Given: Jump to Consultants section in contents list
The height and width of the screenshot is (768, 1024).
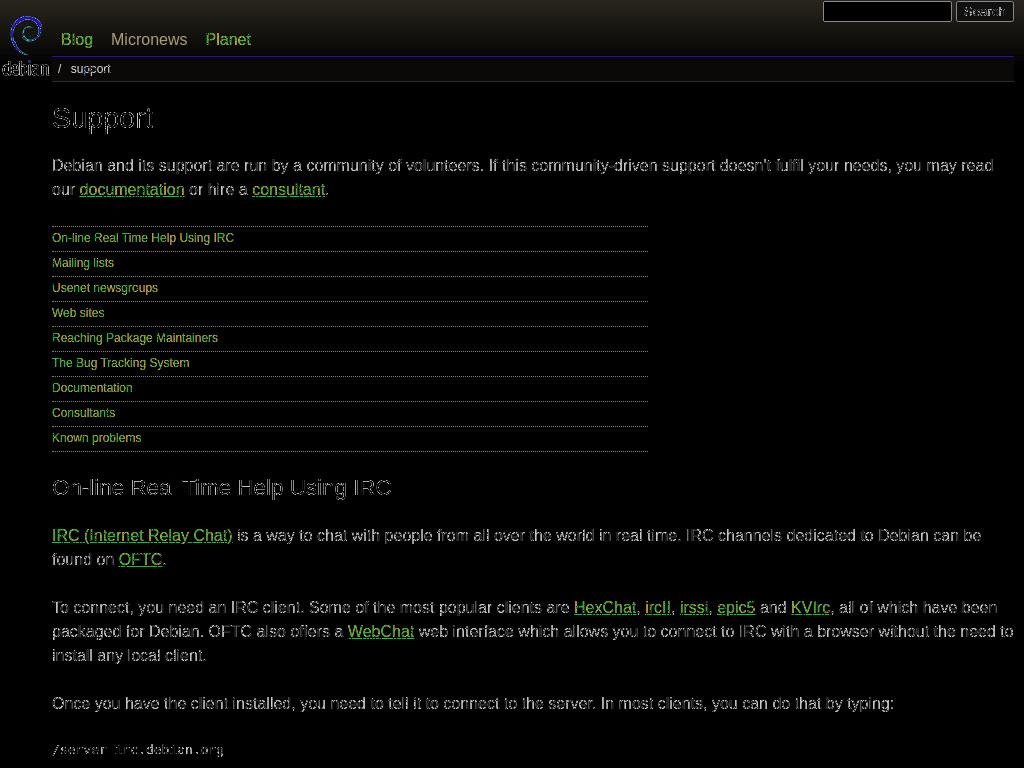Looking at the screenshot, I should click(84, 413).
